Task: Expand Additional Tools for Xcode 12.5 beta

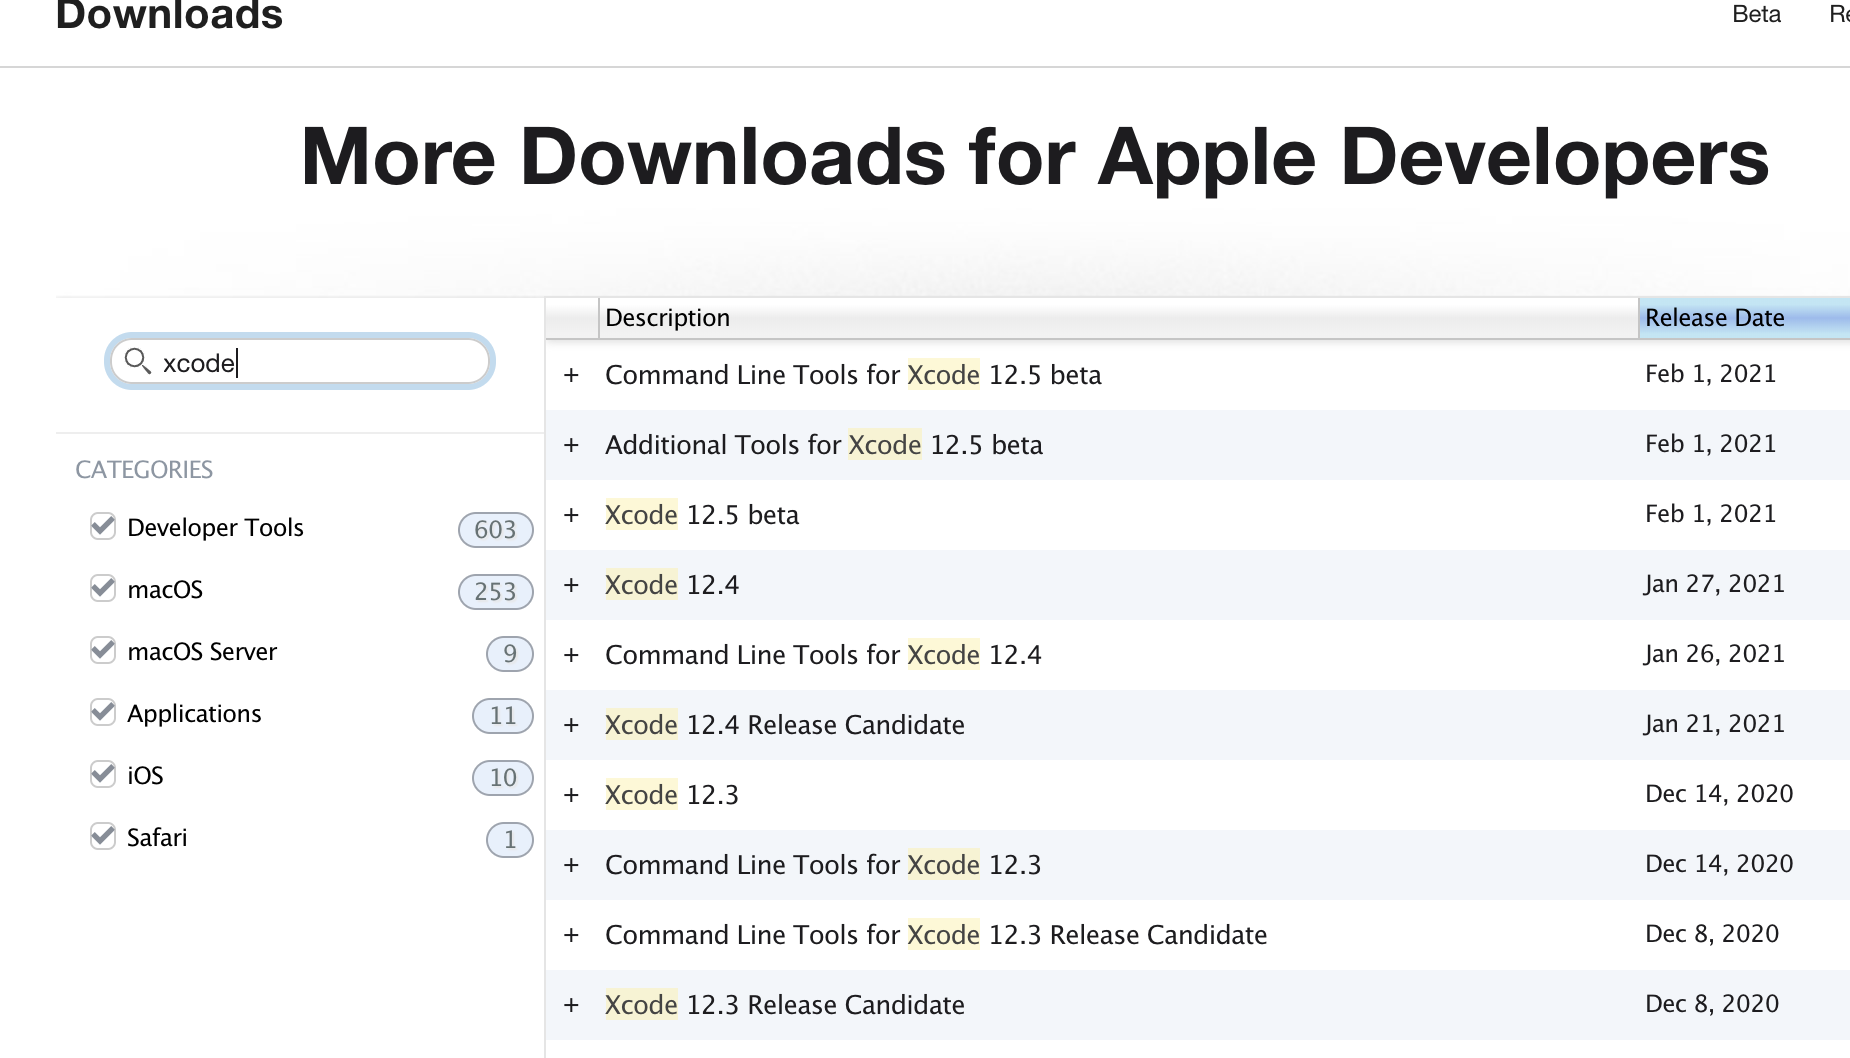Action: (x=571, y=444)
